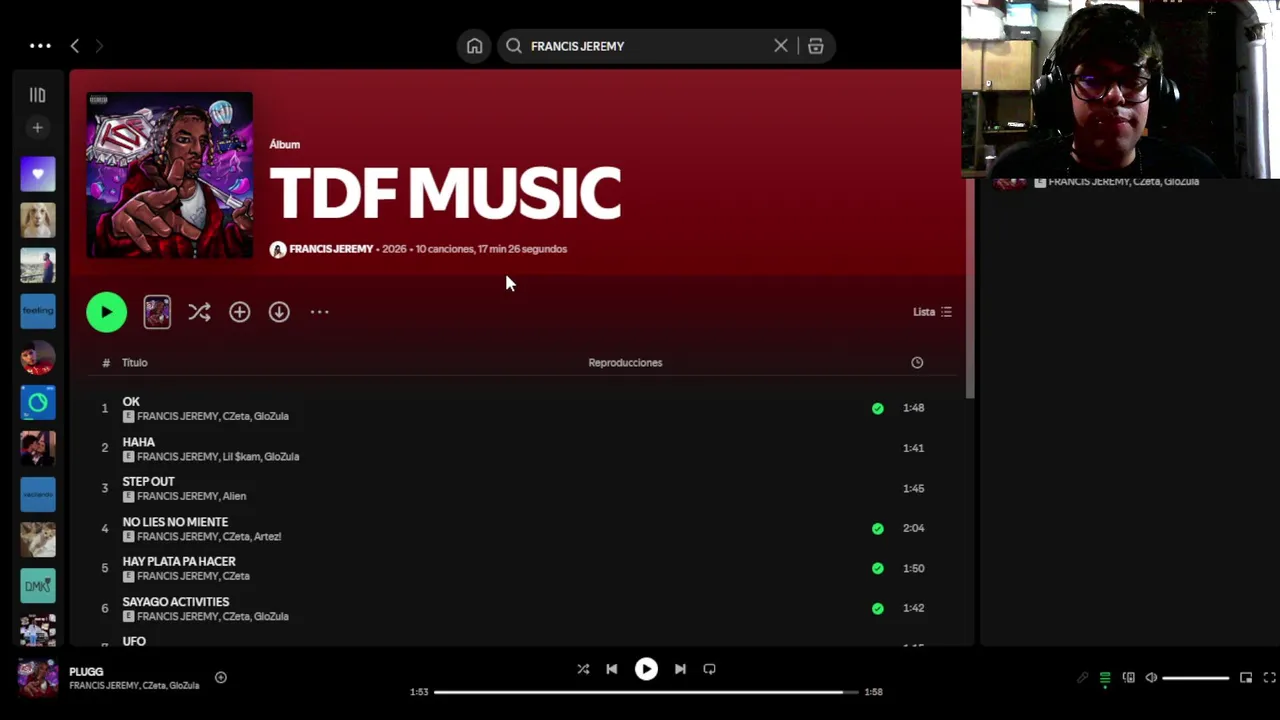Open the Home page
The image size is (1280, 720).
tap(474, 46)
